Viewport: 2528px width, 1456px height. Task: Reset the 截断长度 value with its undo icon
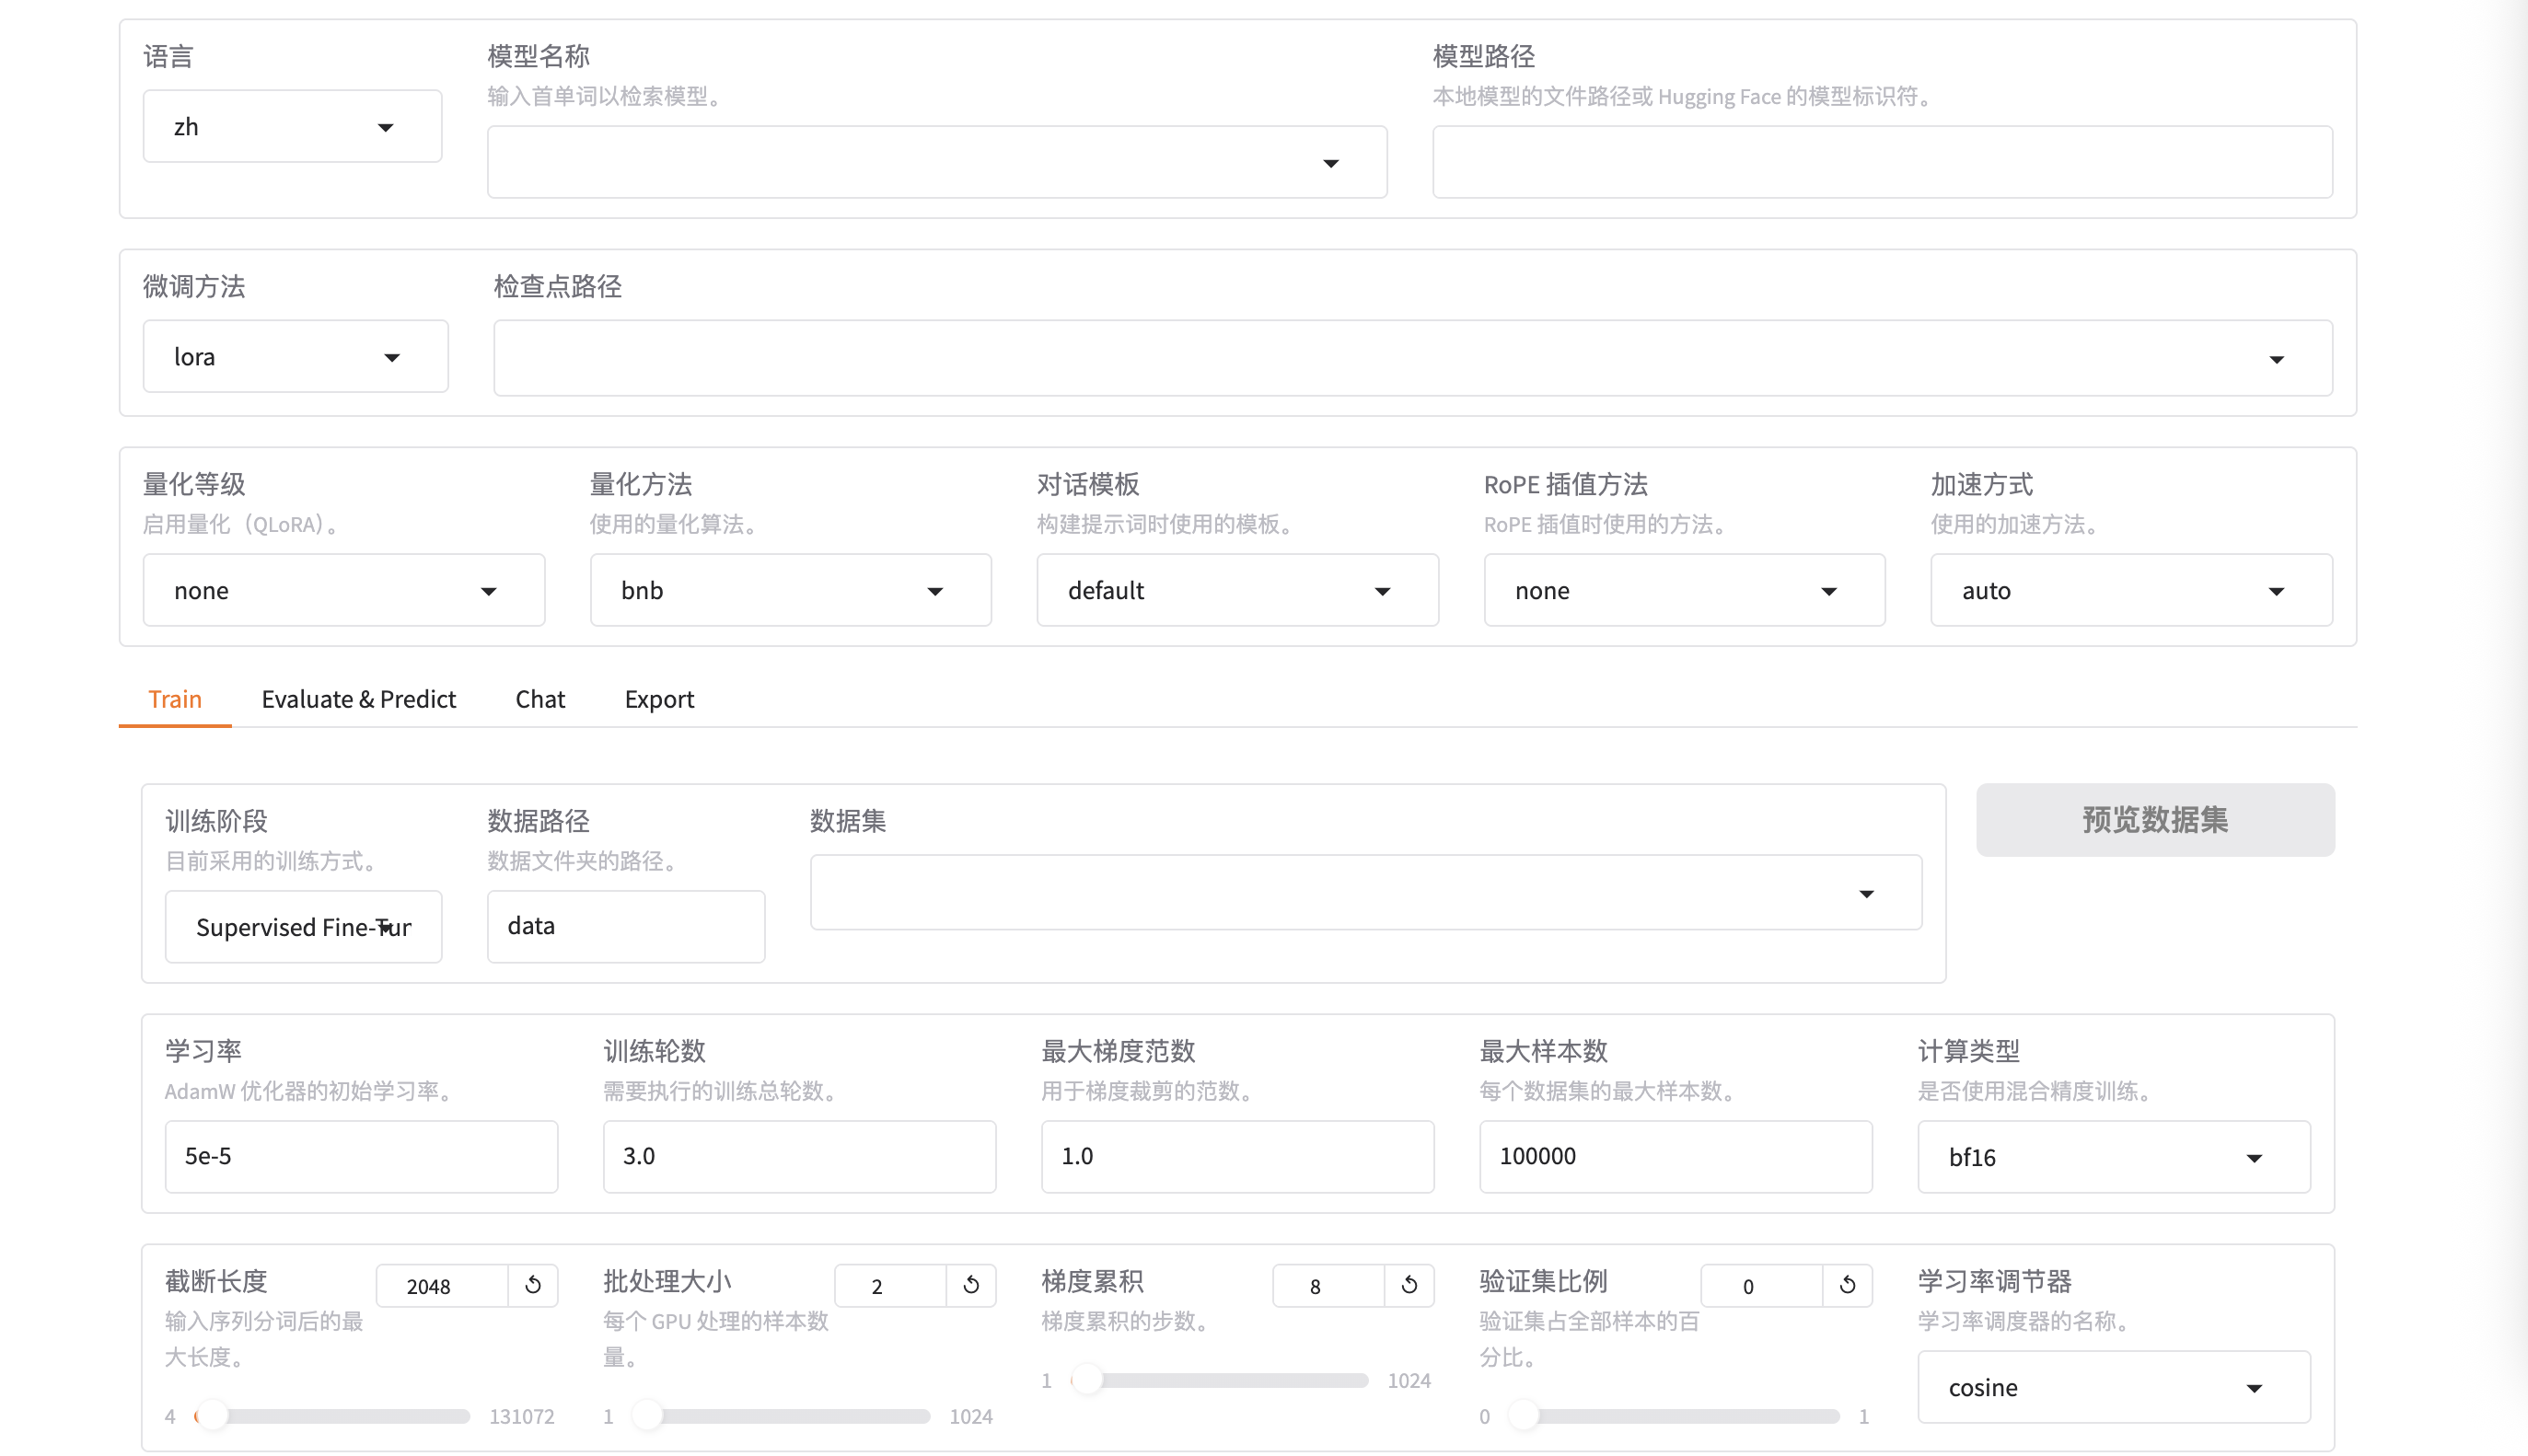point(533,1285)
